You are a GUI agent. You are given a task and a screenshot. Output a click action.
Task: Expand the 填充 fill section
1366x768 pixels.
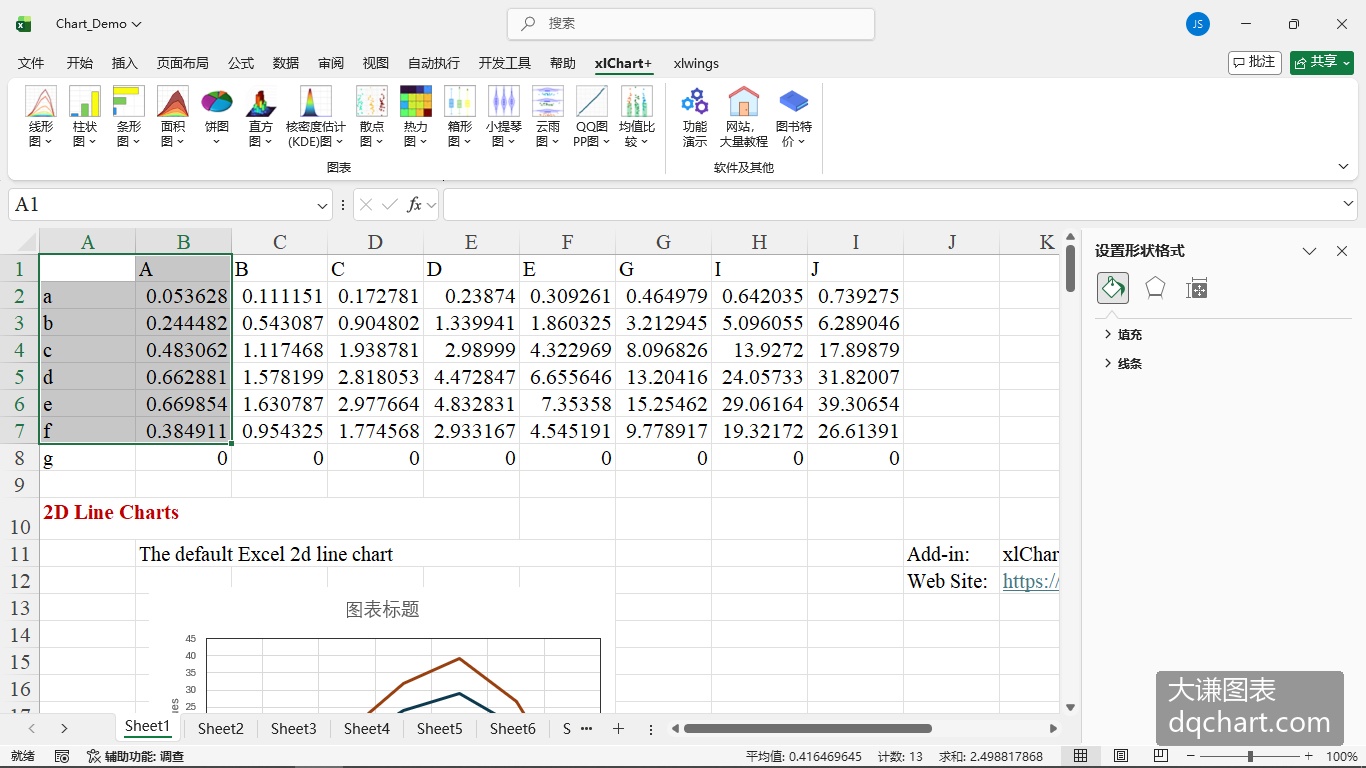1123,335
